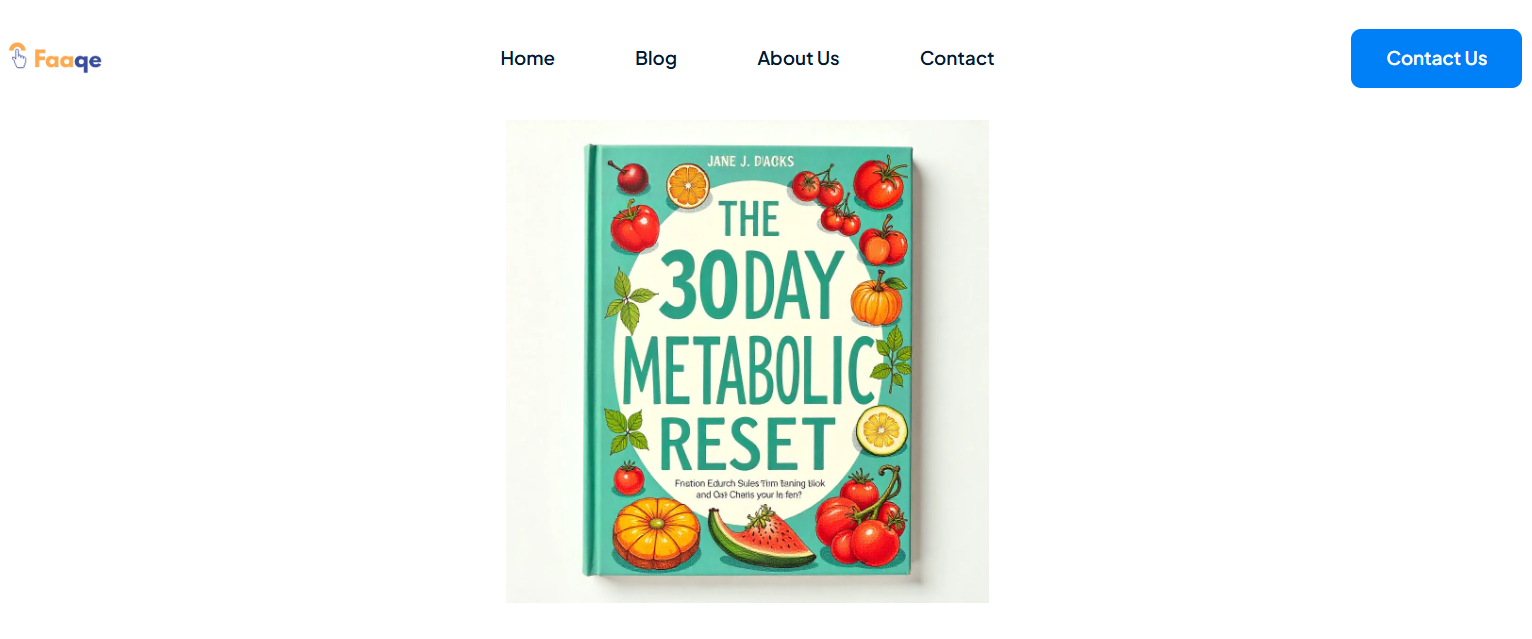Switch to the Blog section
Viewport: 1532px width, 639px height.
(656, 58)
